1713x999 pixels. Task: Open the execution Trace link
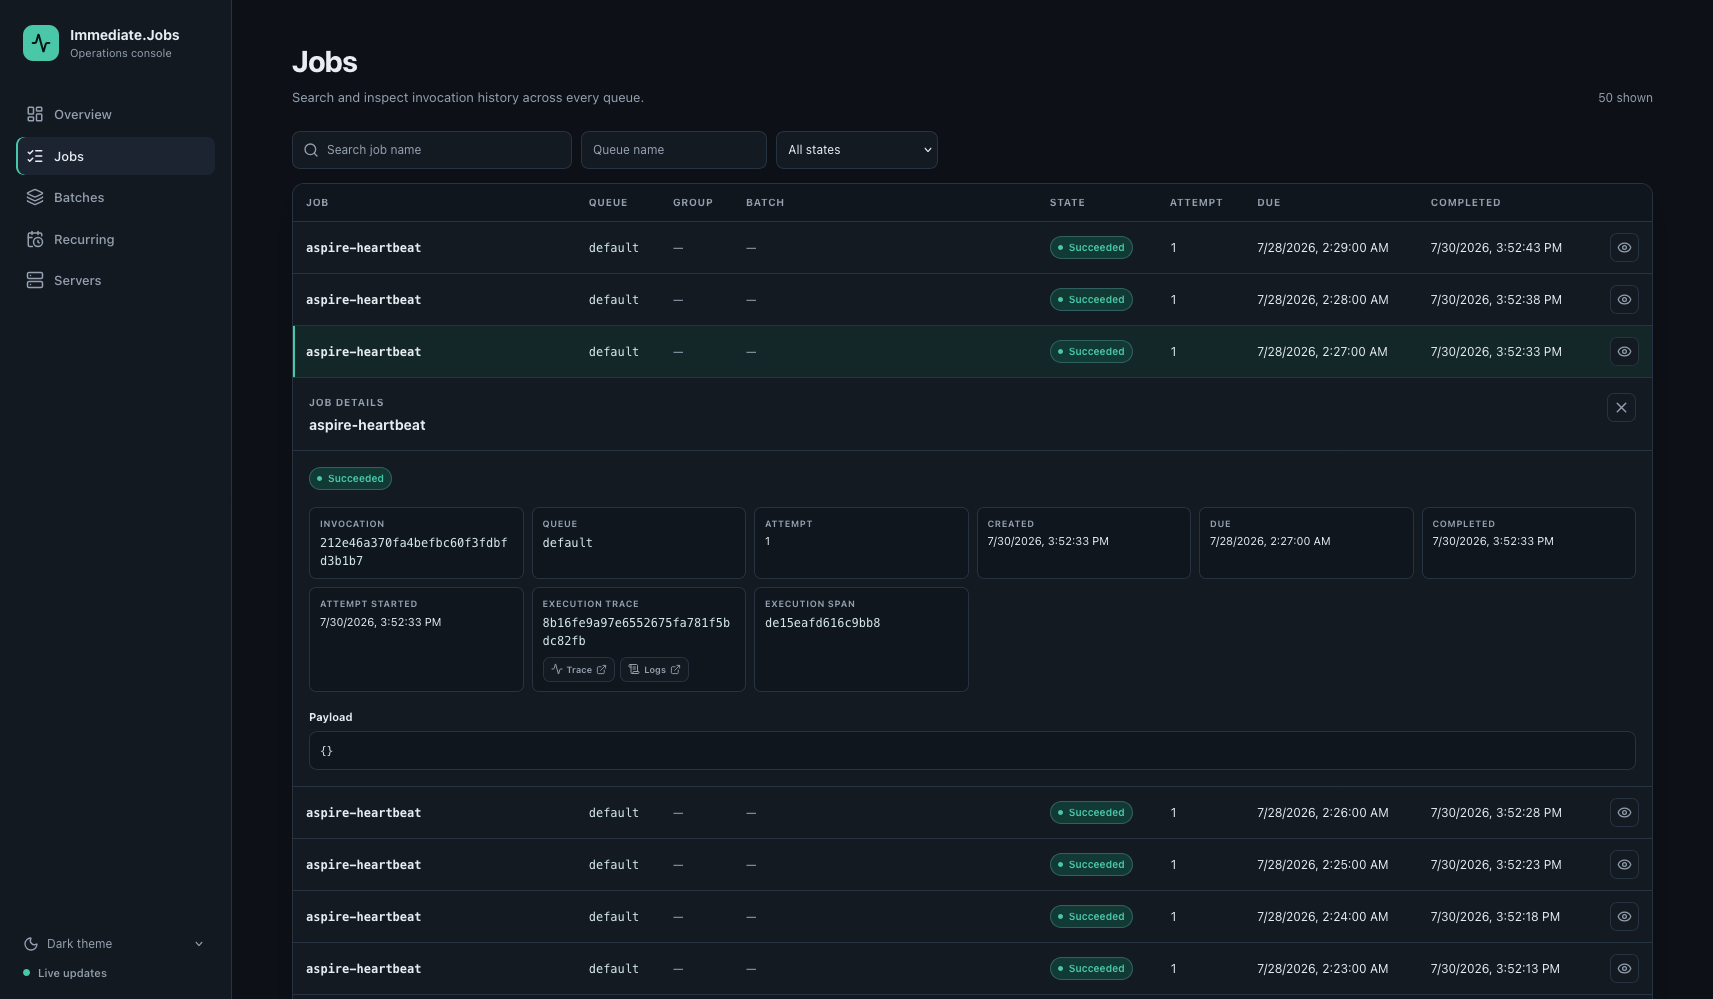[579, 670]
